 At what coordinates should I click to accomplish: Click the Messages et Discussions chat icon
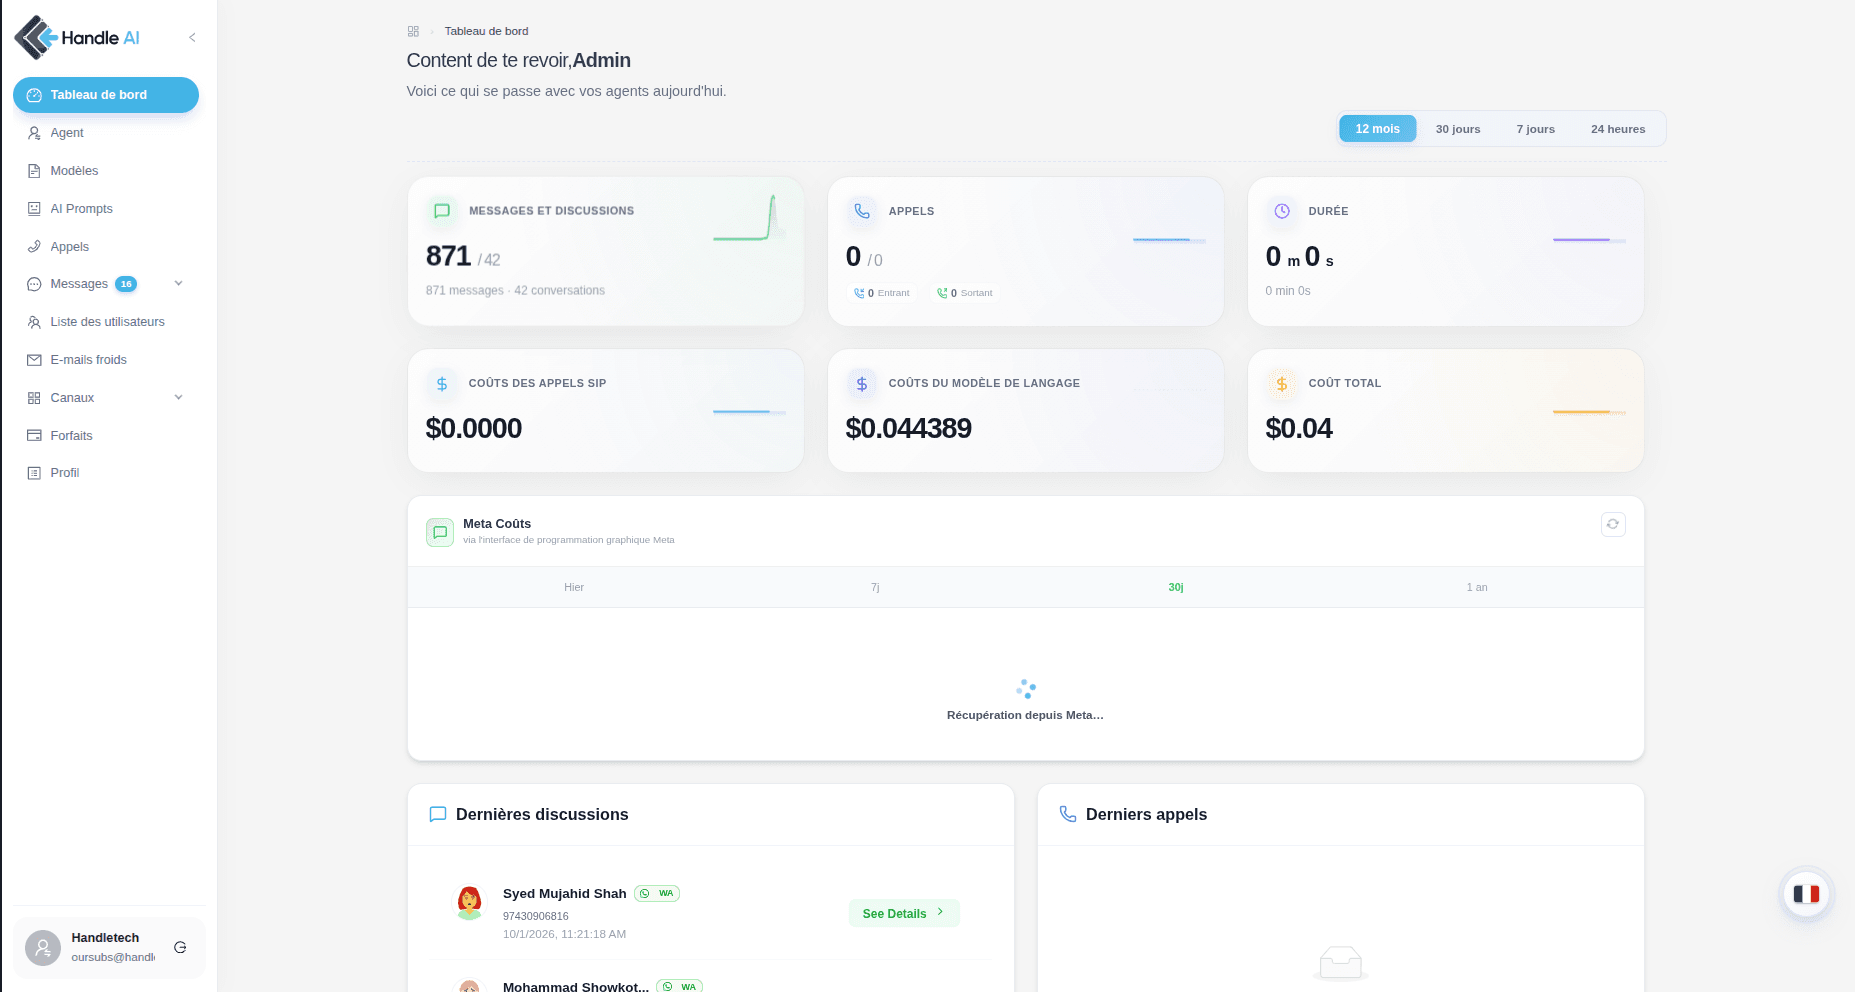(442, 211)
